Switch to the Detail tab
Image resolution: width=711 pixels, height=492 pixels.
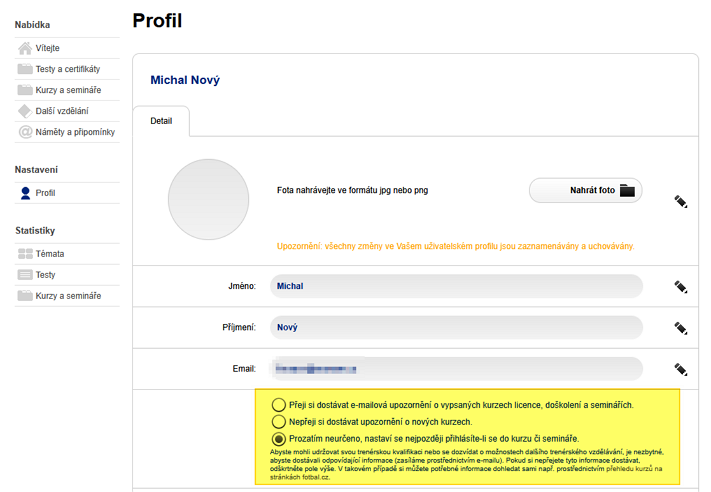point(161,121)
